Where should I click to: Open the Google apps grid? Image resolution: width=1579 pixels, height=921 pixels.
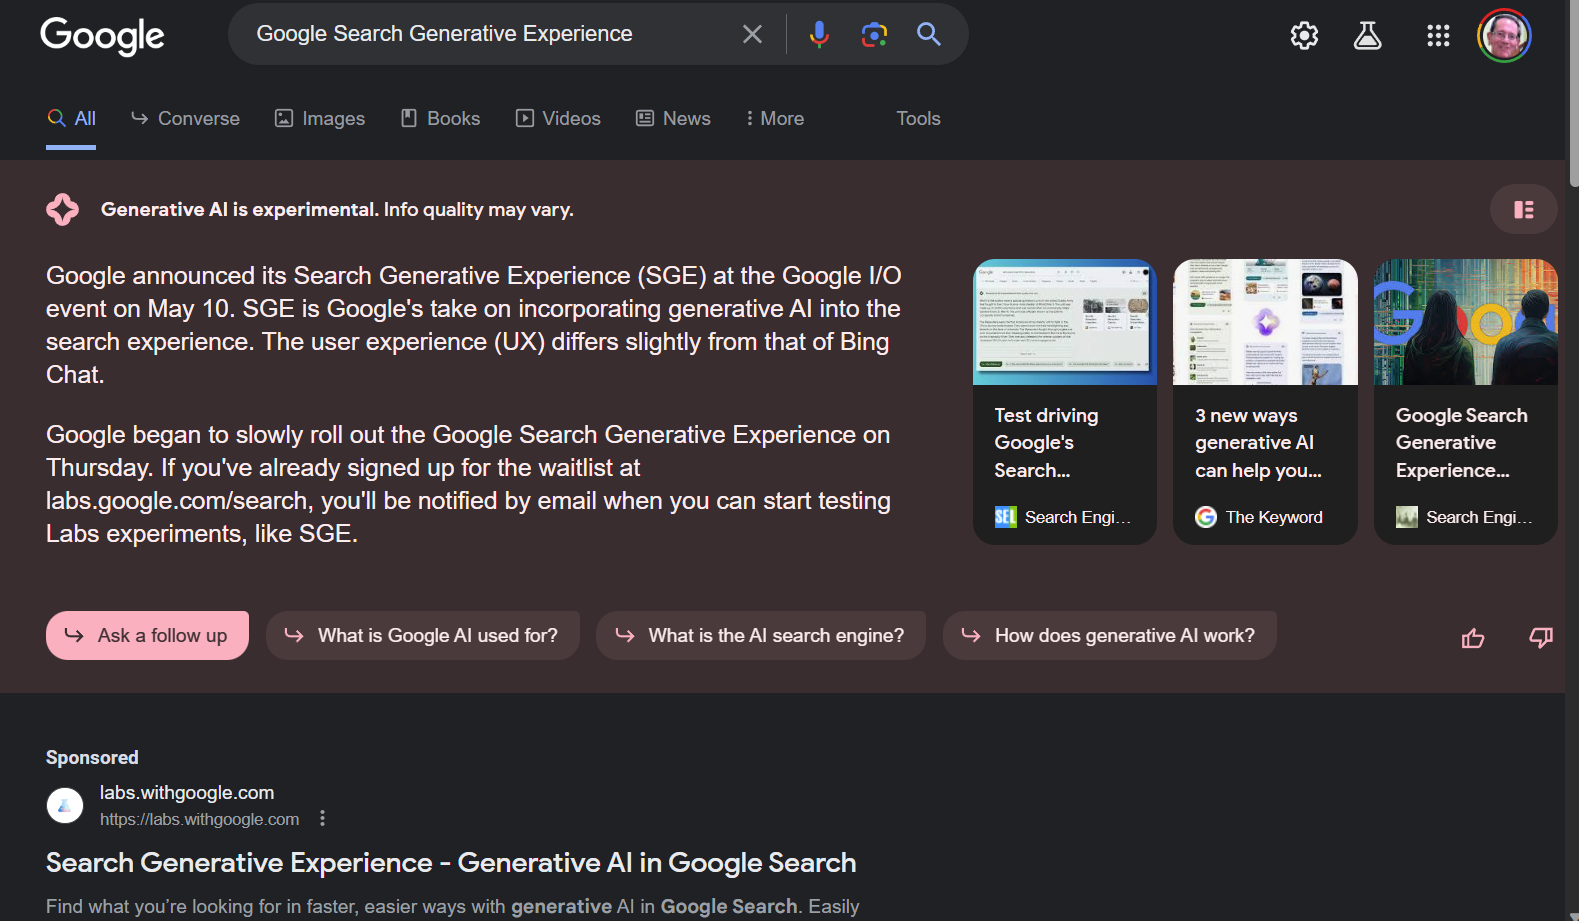coord(1438,36)
